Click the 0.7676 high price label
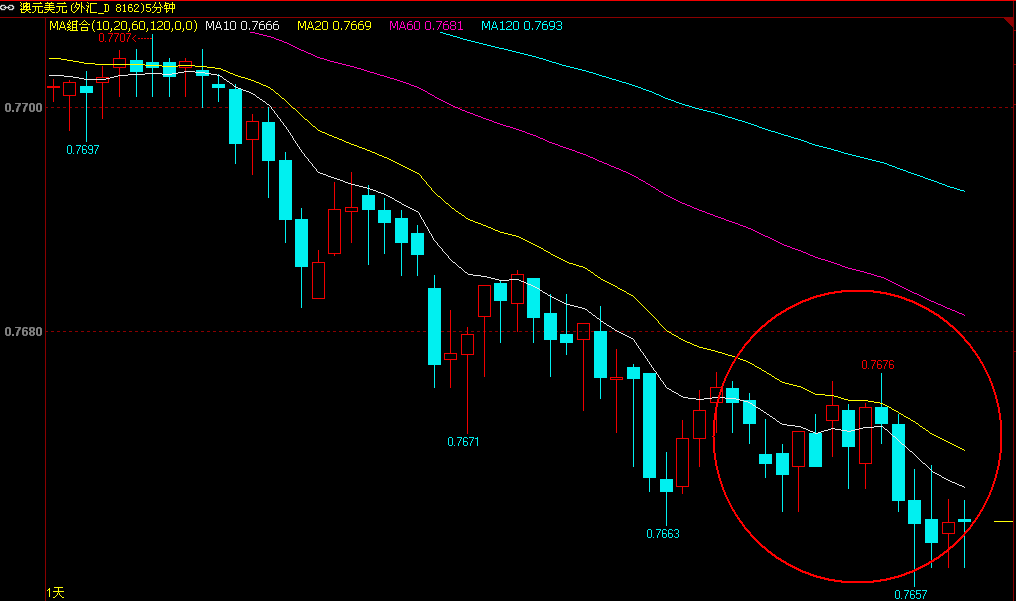Screen dimensions: 1016x601 pyautogui.click(x=878, y=365)
